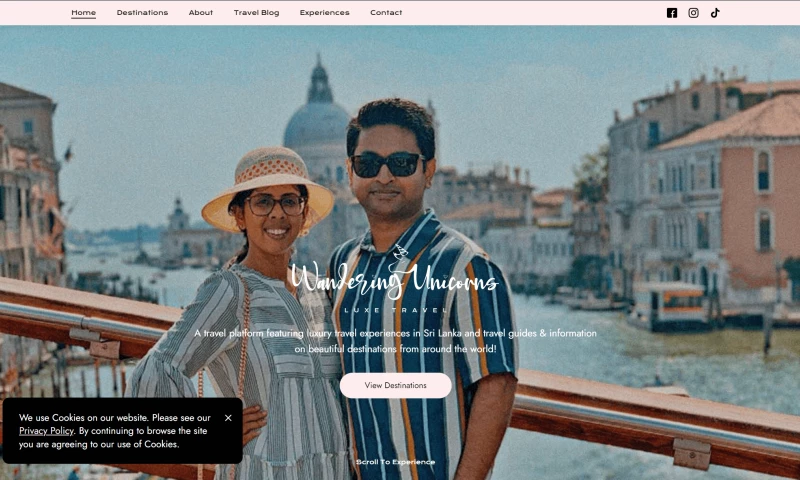
Task: Select the About menu item
Action: (201, 13)
